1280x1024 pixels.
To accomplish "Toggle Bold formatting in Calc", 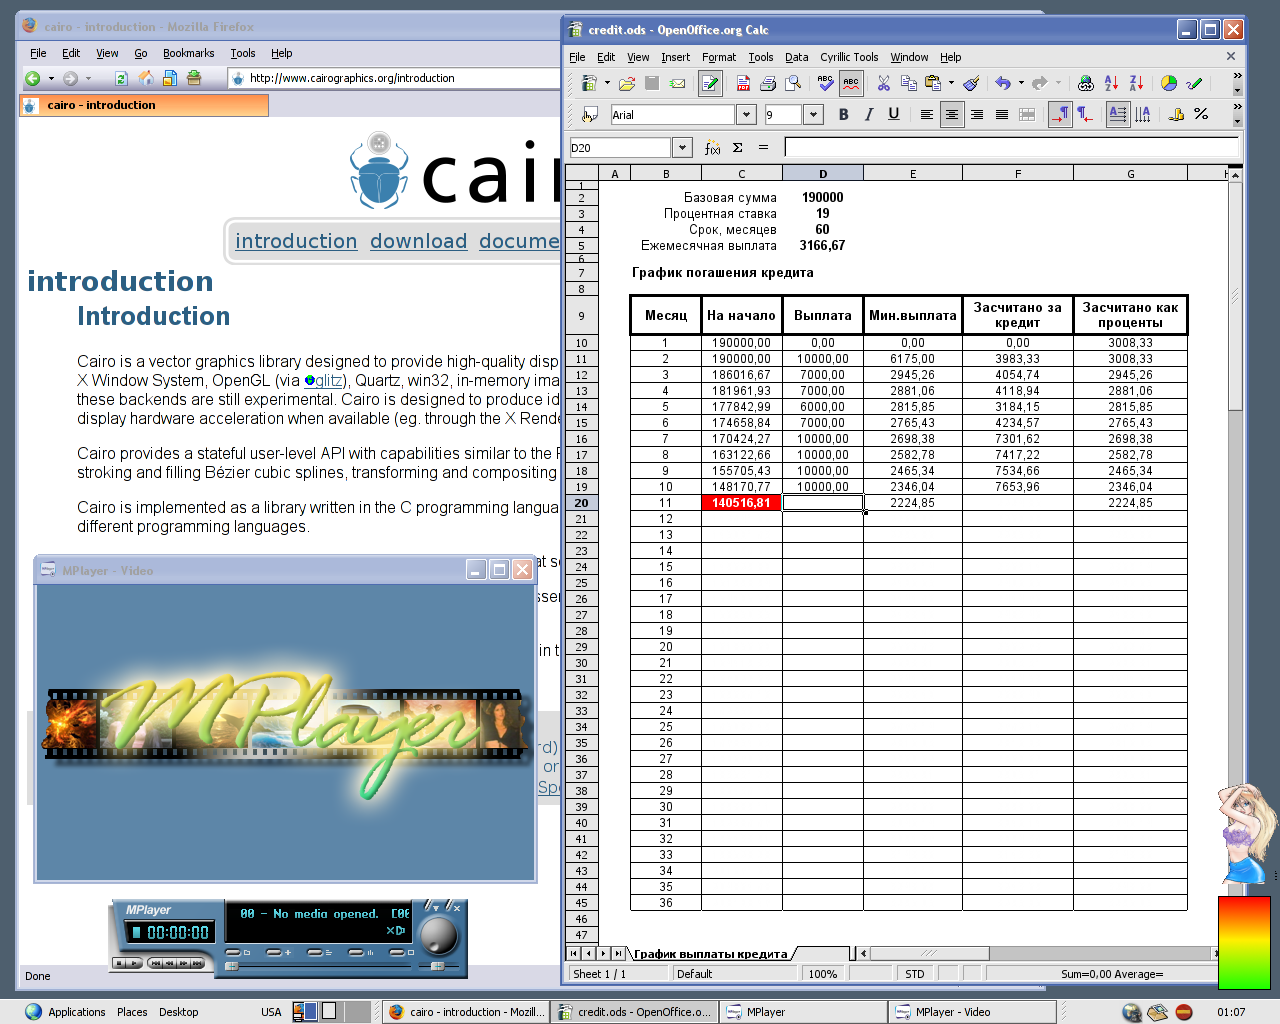I will pyautogui.click(x=843, y=115).
